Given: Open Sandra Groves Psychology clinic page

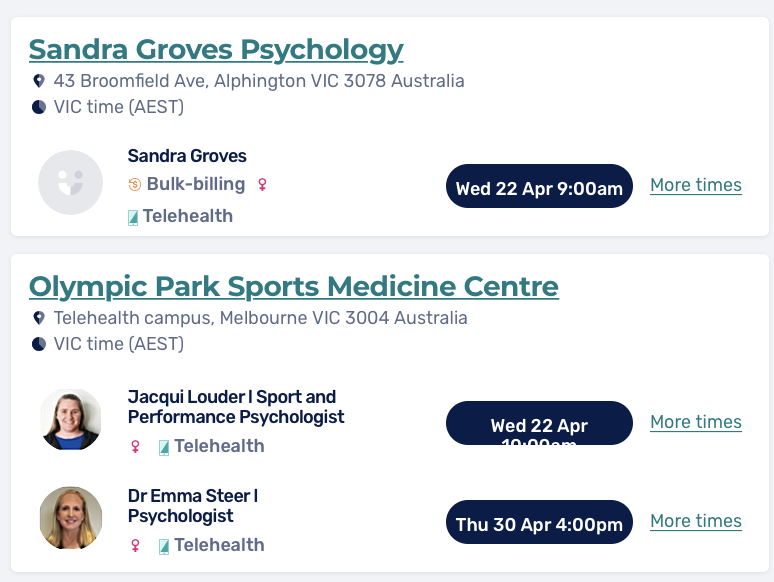Looking at the screenshot, I should (x=216, y=49).
